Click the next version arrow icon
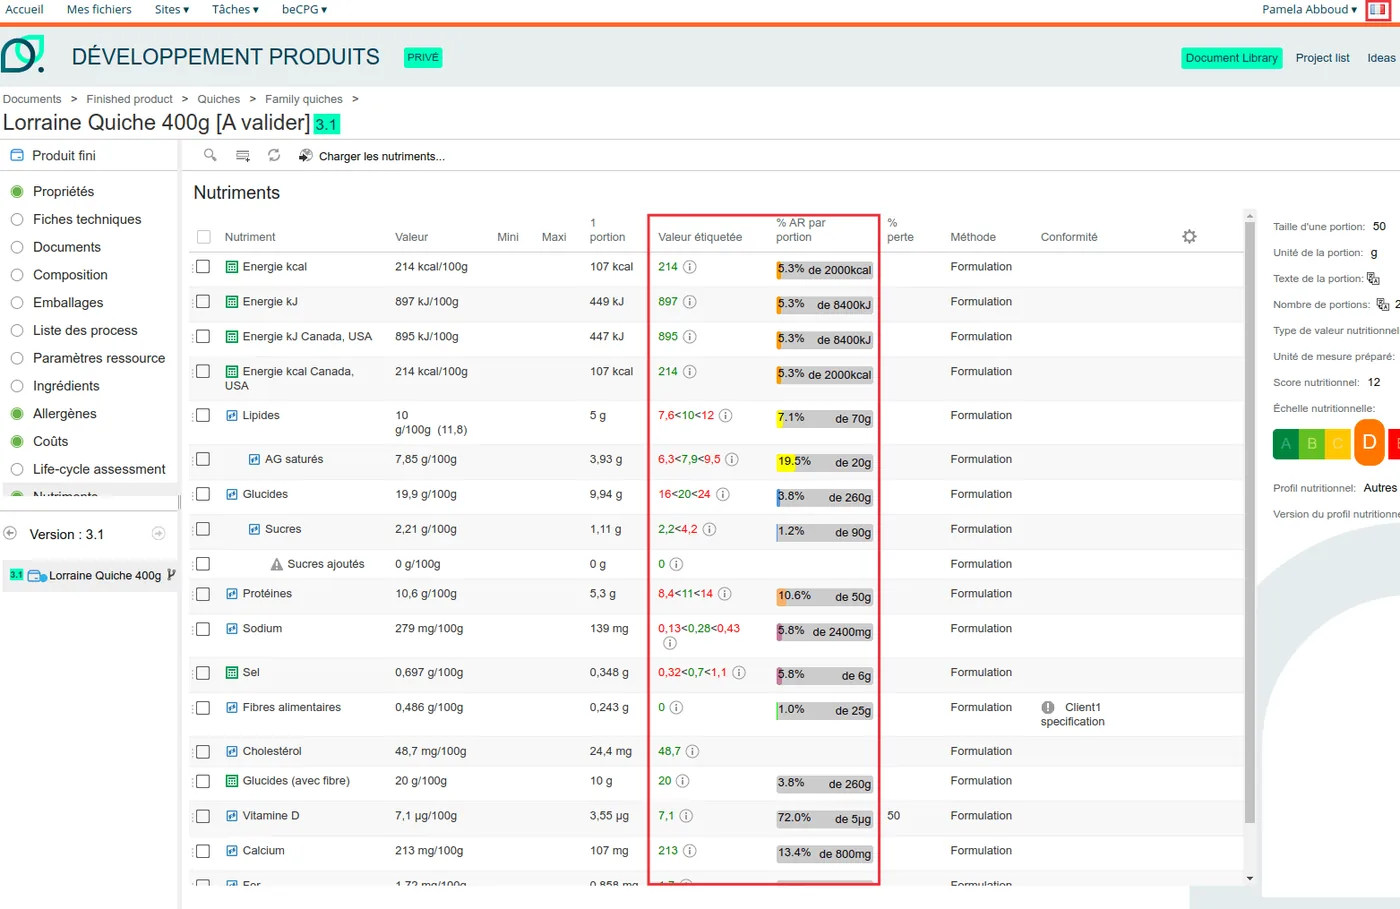Screen dimensions: 1400x909 pyautogui.click(x=158, y=534)
